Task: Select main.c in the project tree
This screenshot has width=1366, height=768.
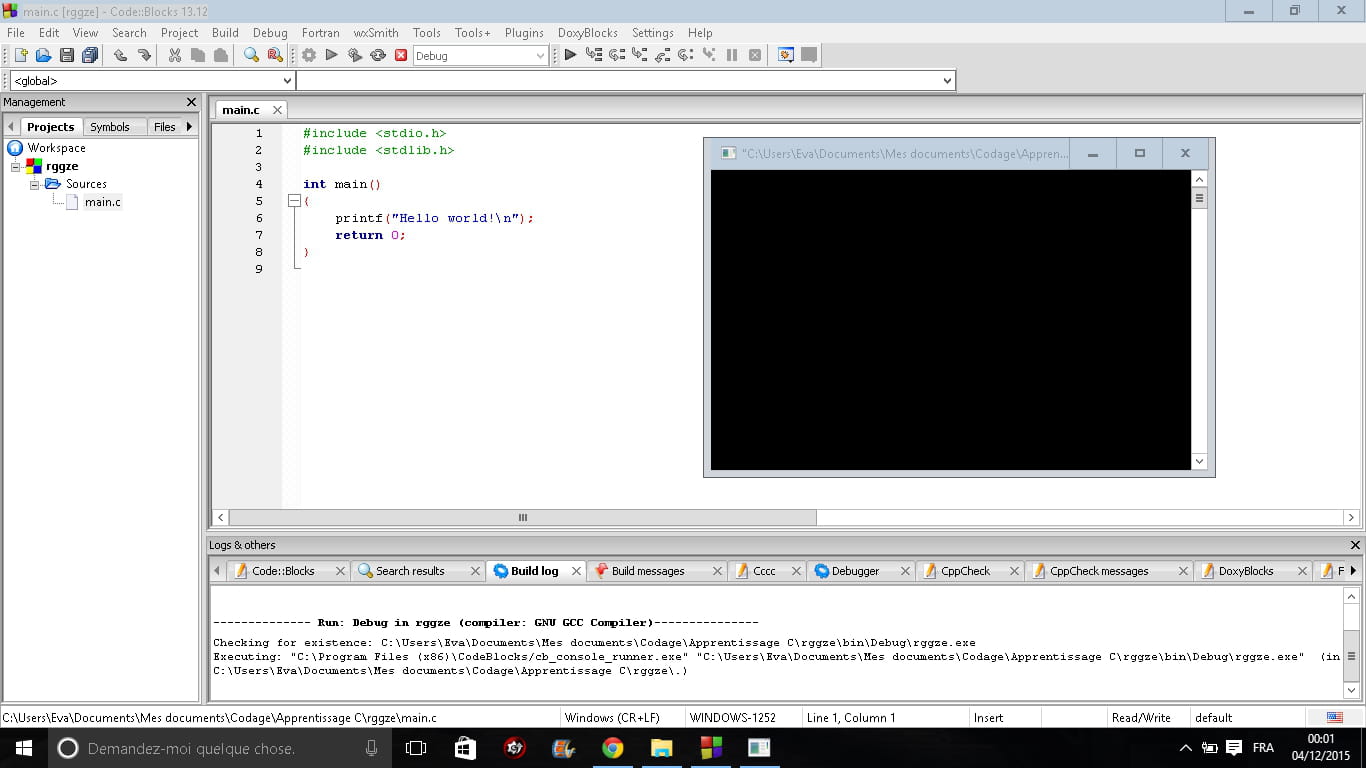Action: pyautogui.click(x=102, y=202)
